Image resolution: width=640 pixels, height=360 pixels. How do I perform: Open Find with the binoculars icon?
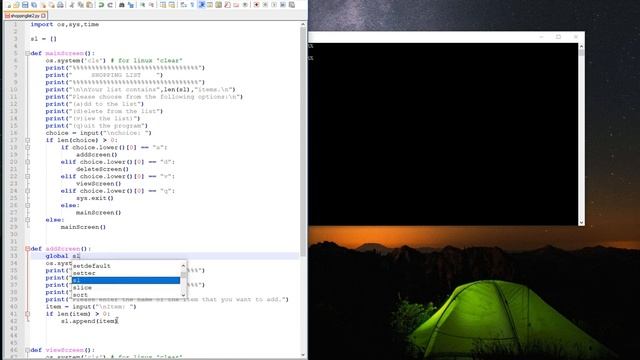click(122, 5)
